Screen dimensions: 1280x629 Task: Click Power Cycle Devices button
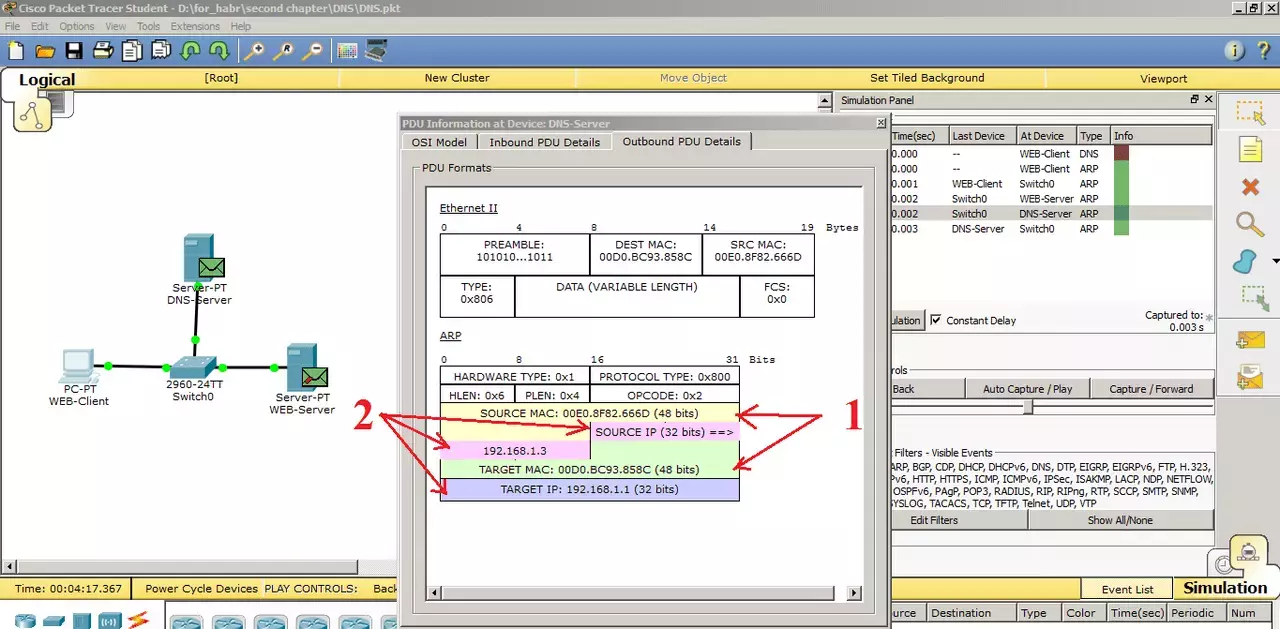[x=201, y=589]
